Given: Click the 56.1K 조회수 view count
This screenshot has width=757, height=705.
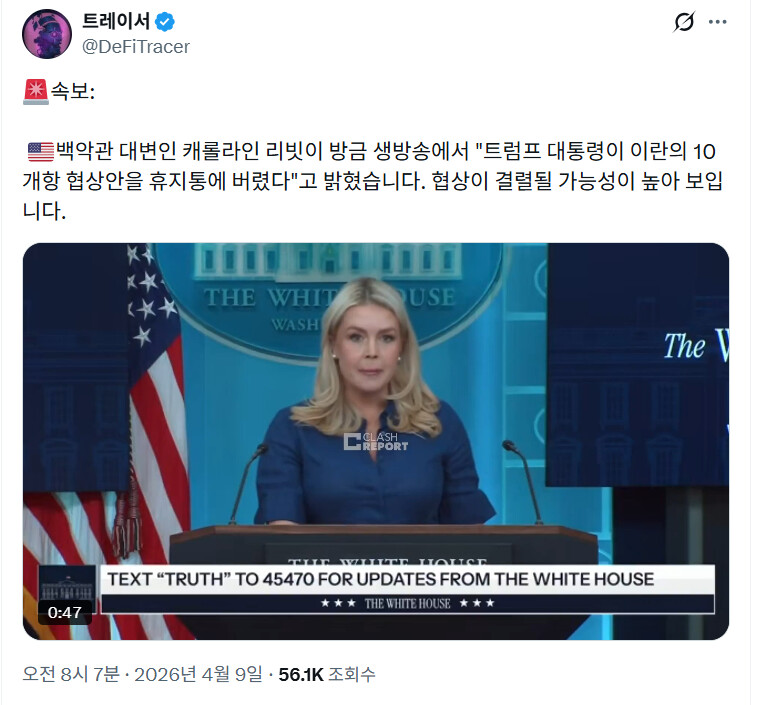Looking at the screenshot, I should click(327, 674).
